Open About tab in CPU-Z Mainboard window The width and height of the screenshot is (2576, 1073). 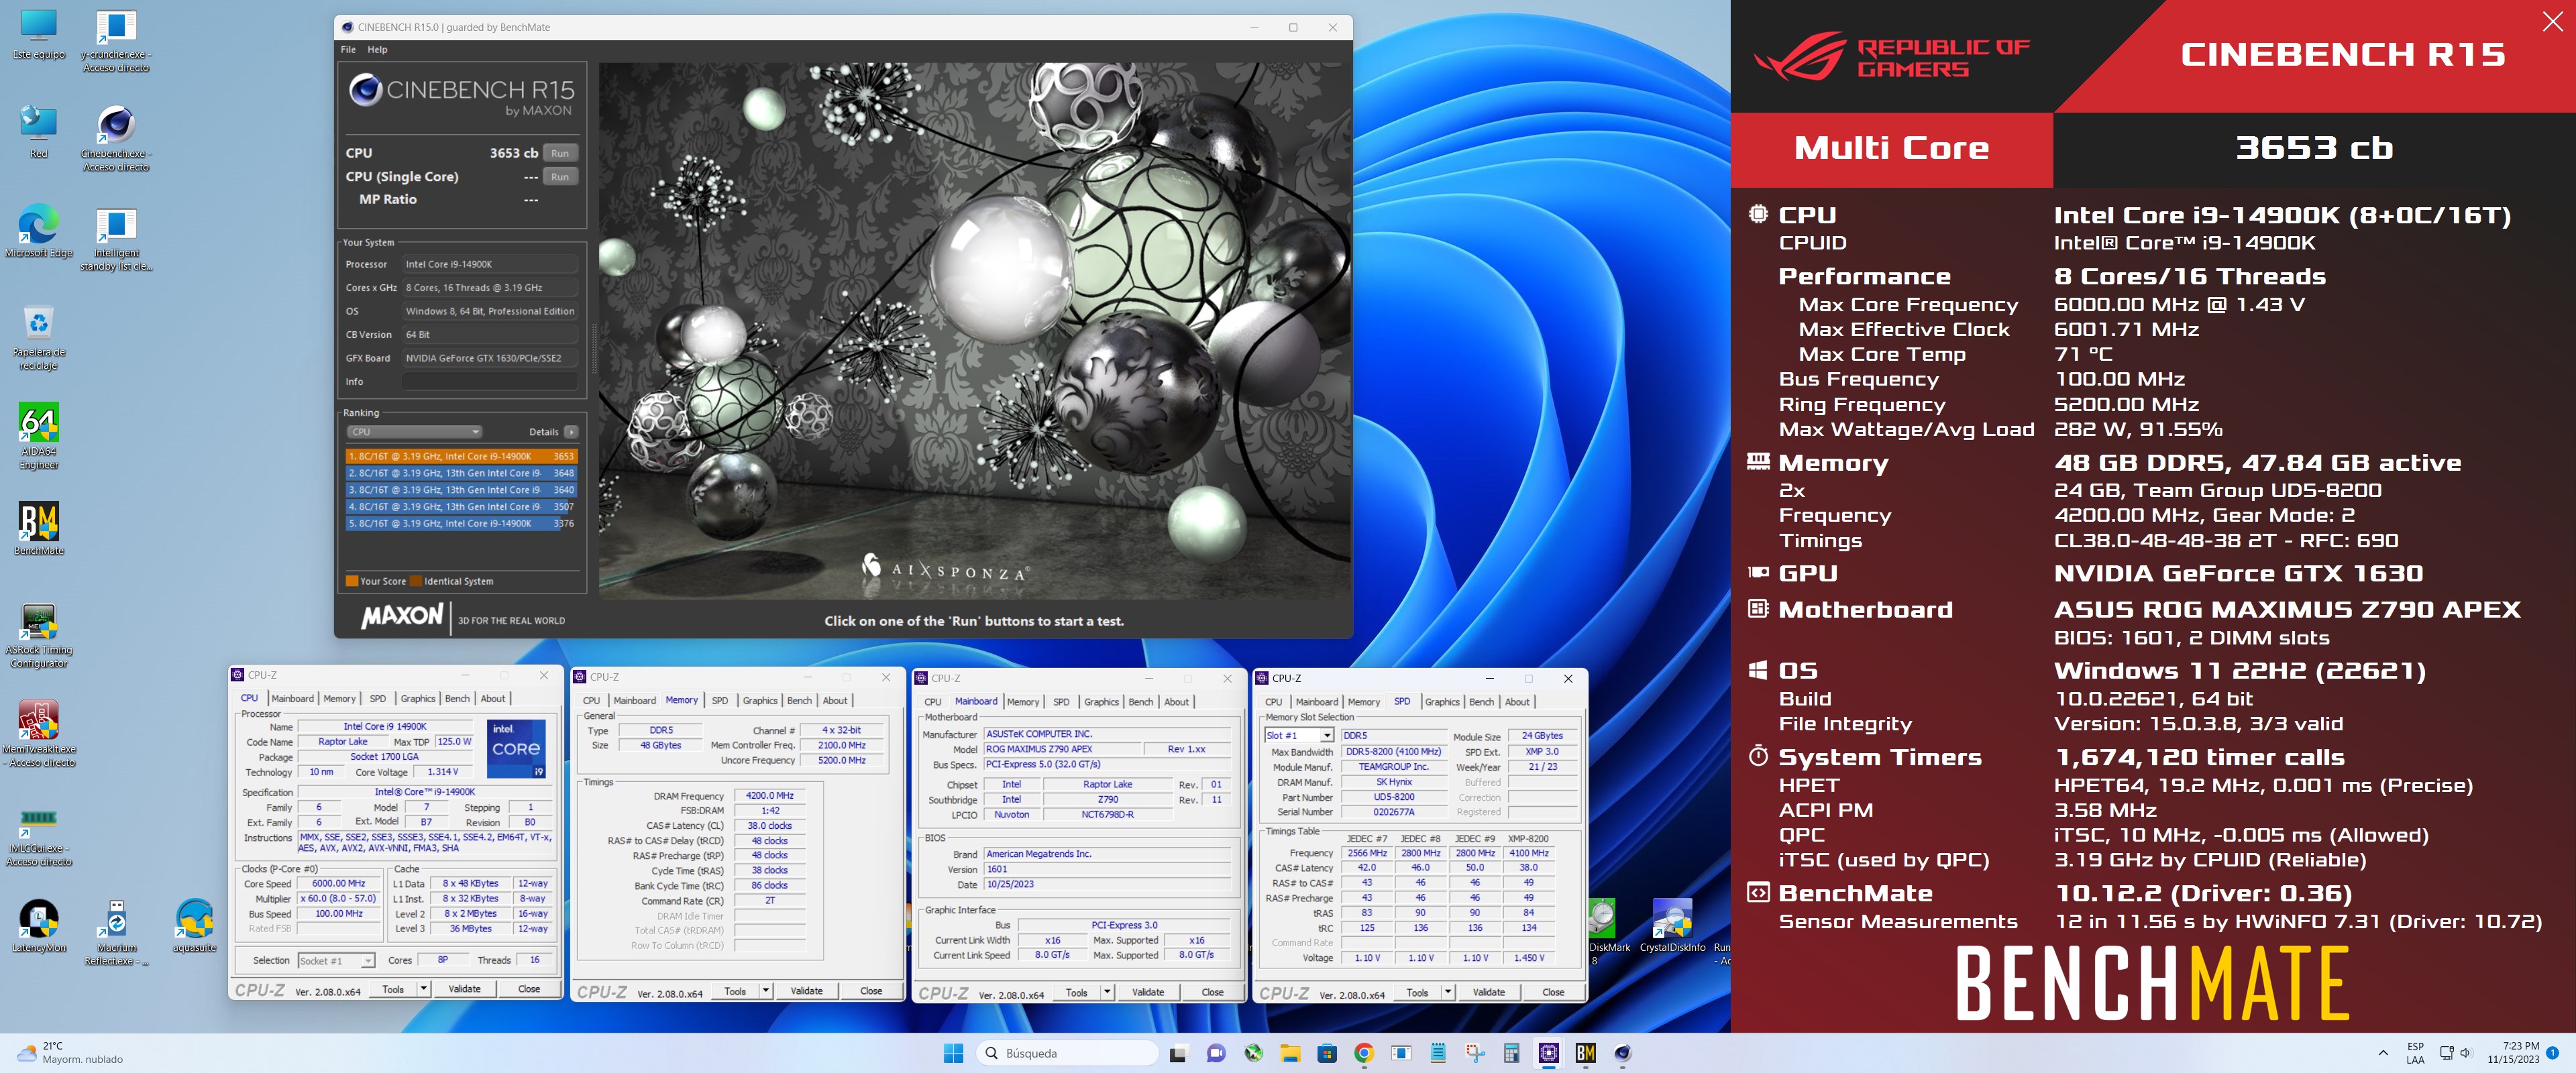[x=1177, y=702]
